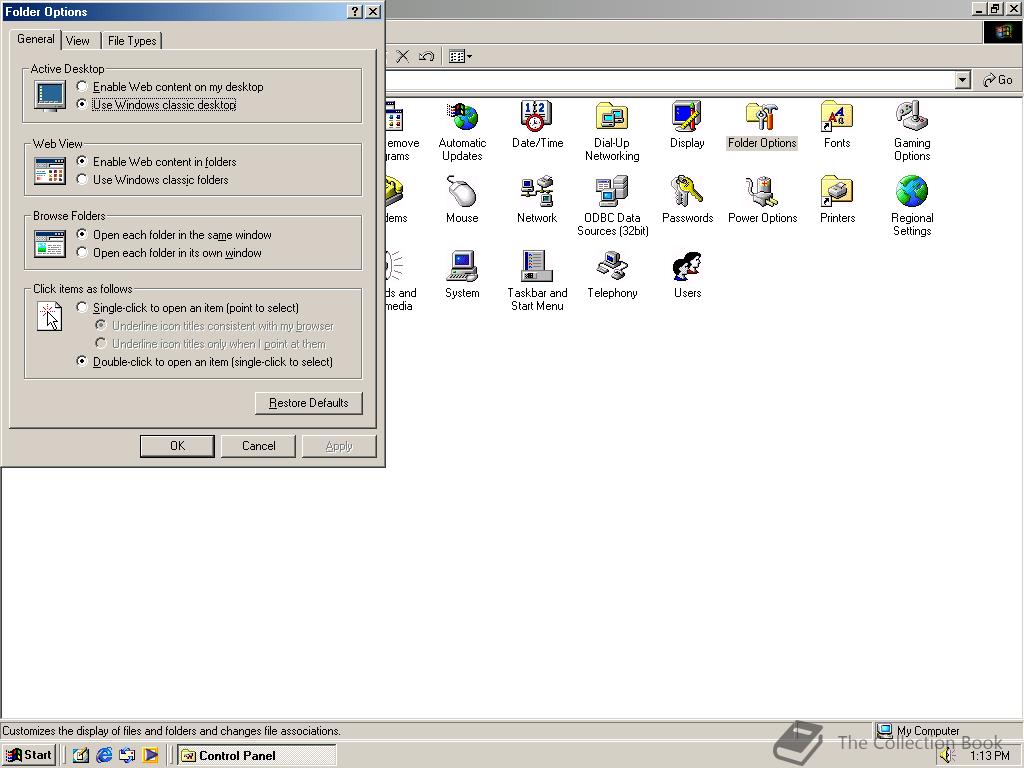Click Show Desktop quick launch icon
The image size is (1024, 768).
tap(80, 755)
